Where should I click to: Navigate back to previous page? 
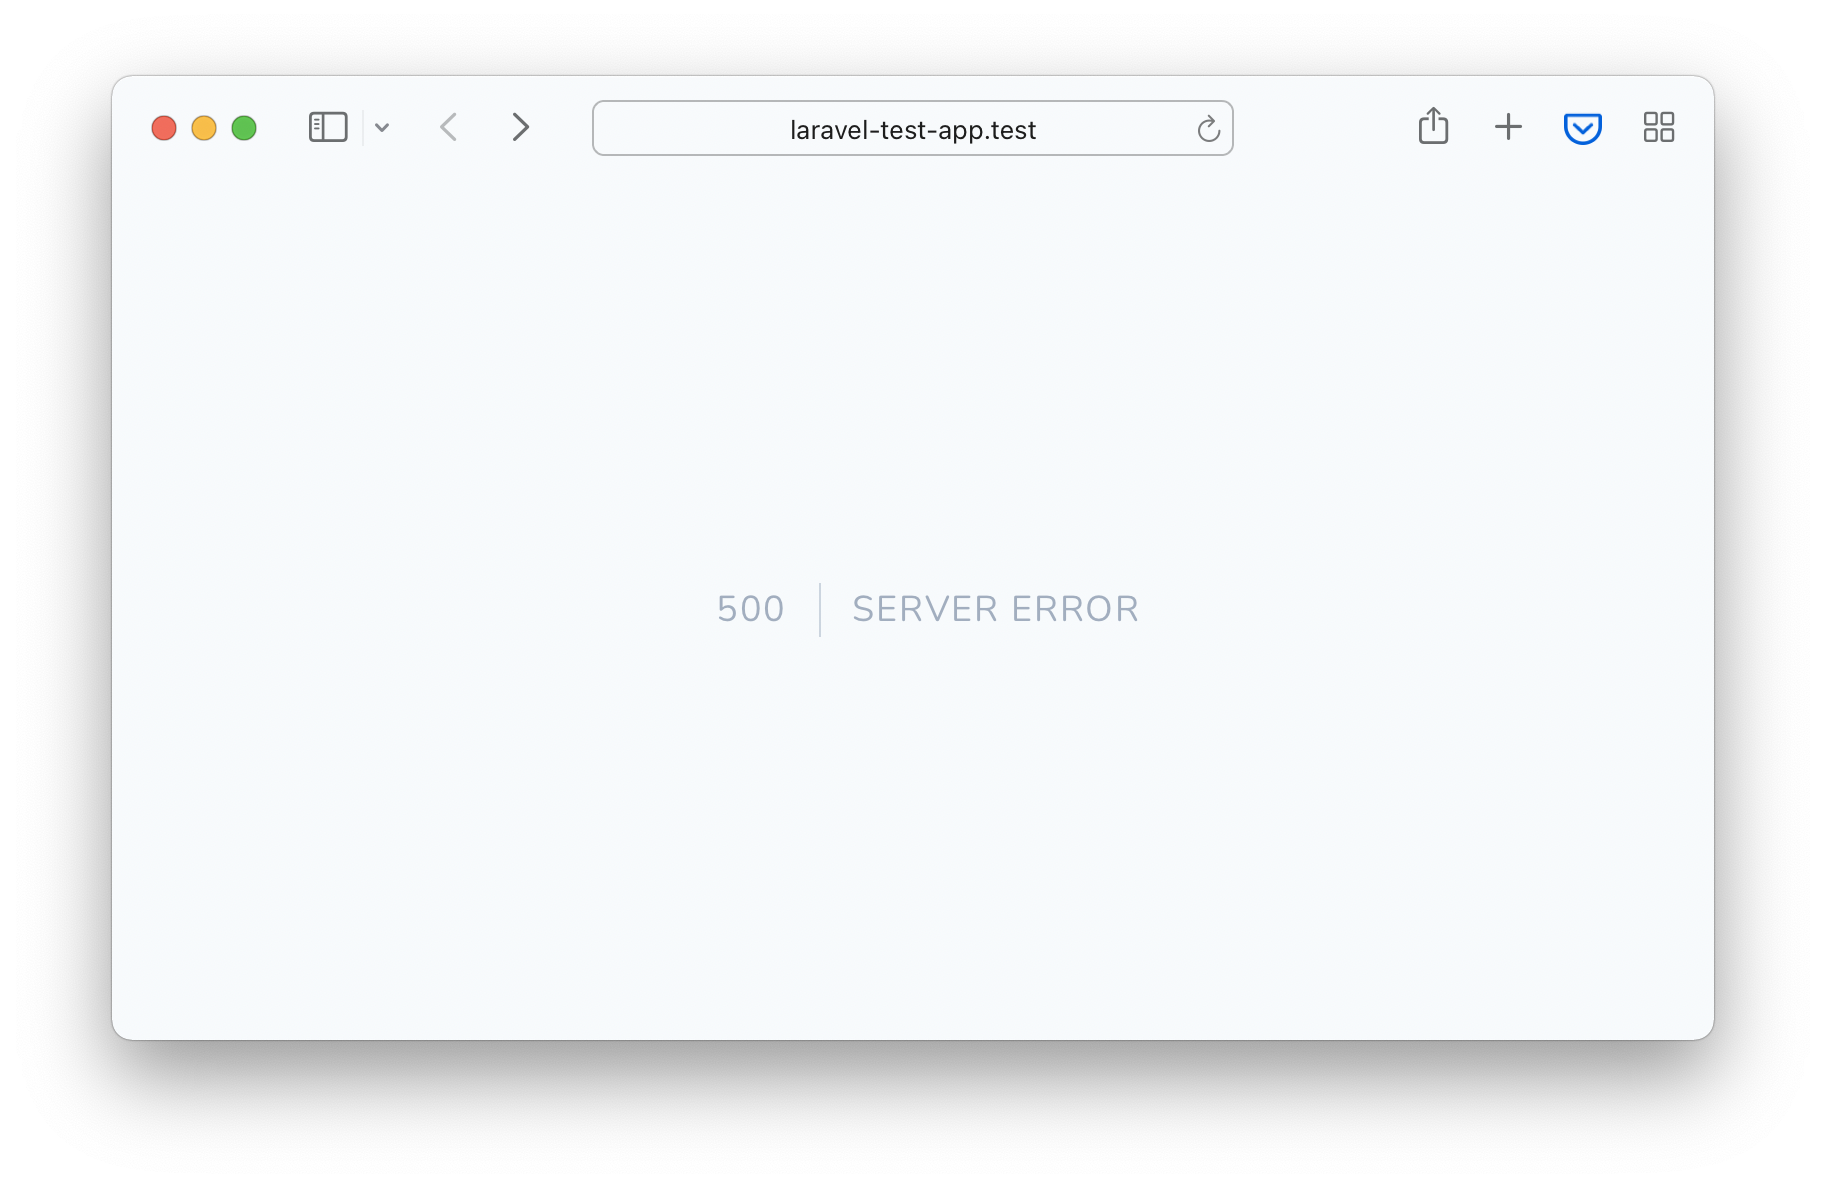point(449,127)
